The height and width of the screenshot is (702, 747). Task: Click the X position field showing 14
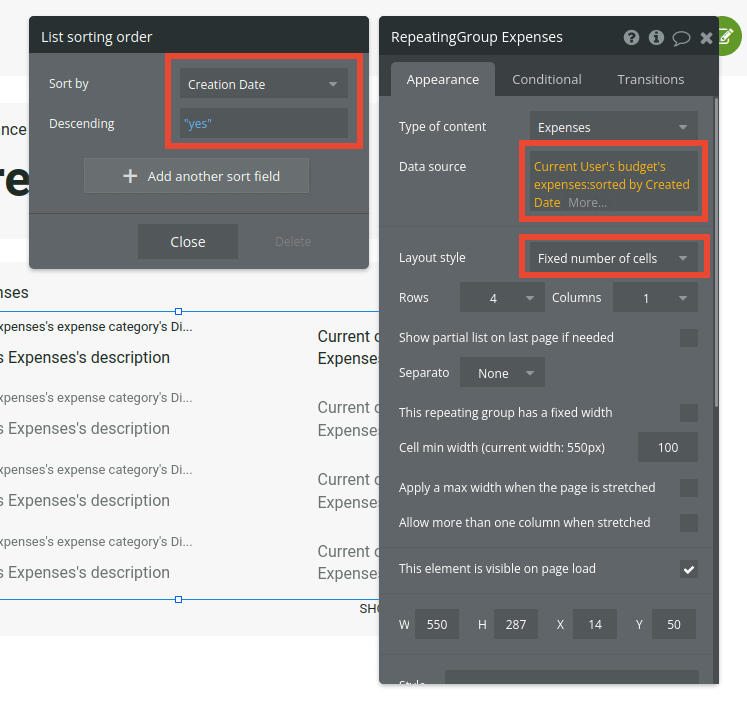595,624
